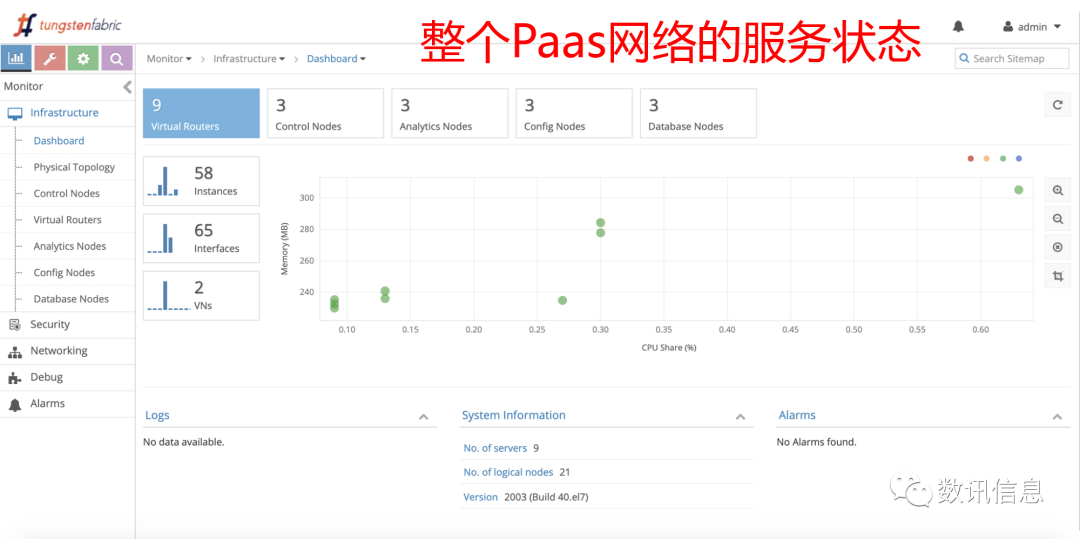This screenshot has width=1080, height=539.
Task: Click the Version link
Action: [x=481, y=497]
